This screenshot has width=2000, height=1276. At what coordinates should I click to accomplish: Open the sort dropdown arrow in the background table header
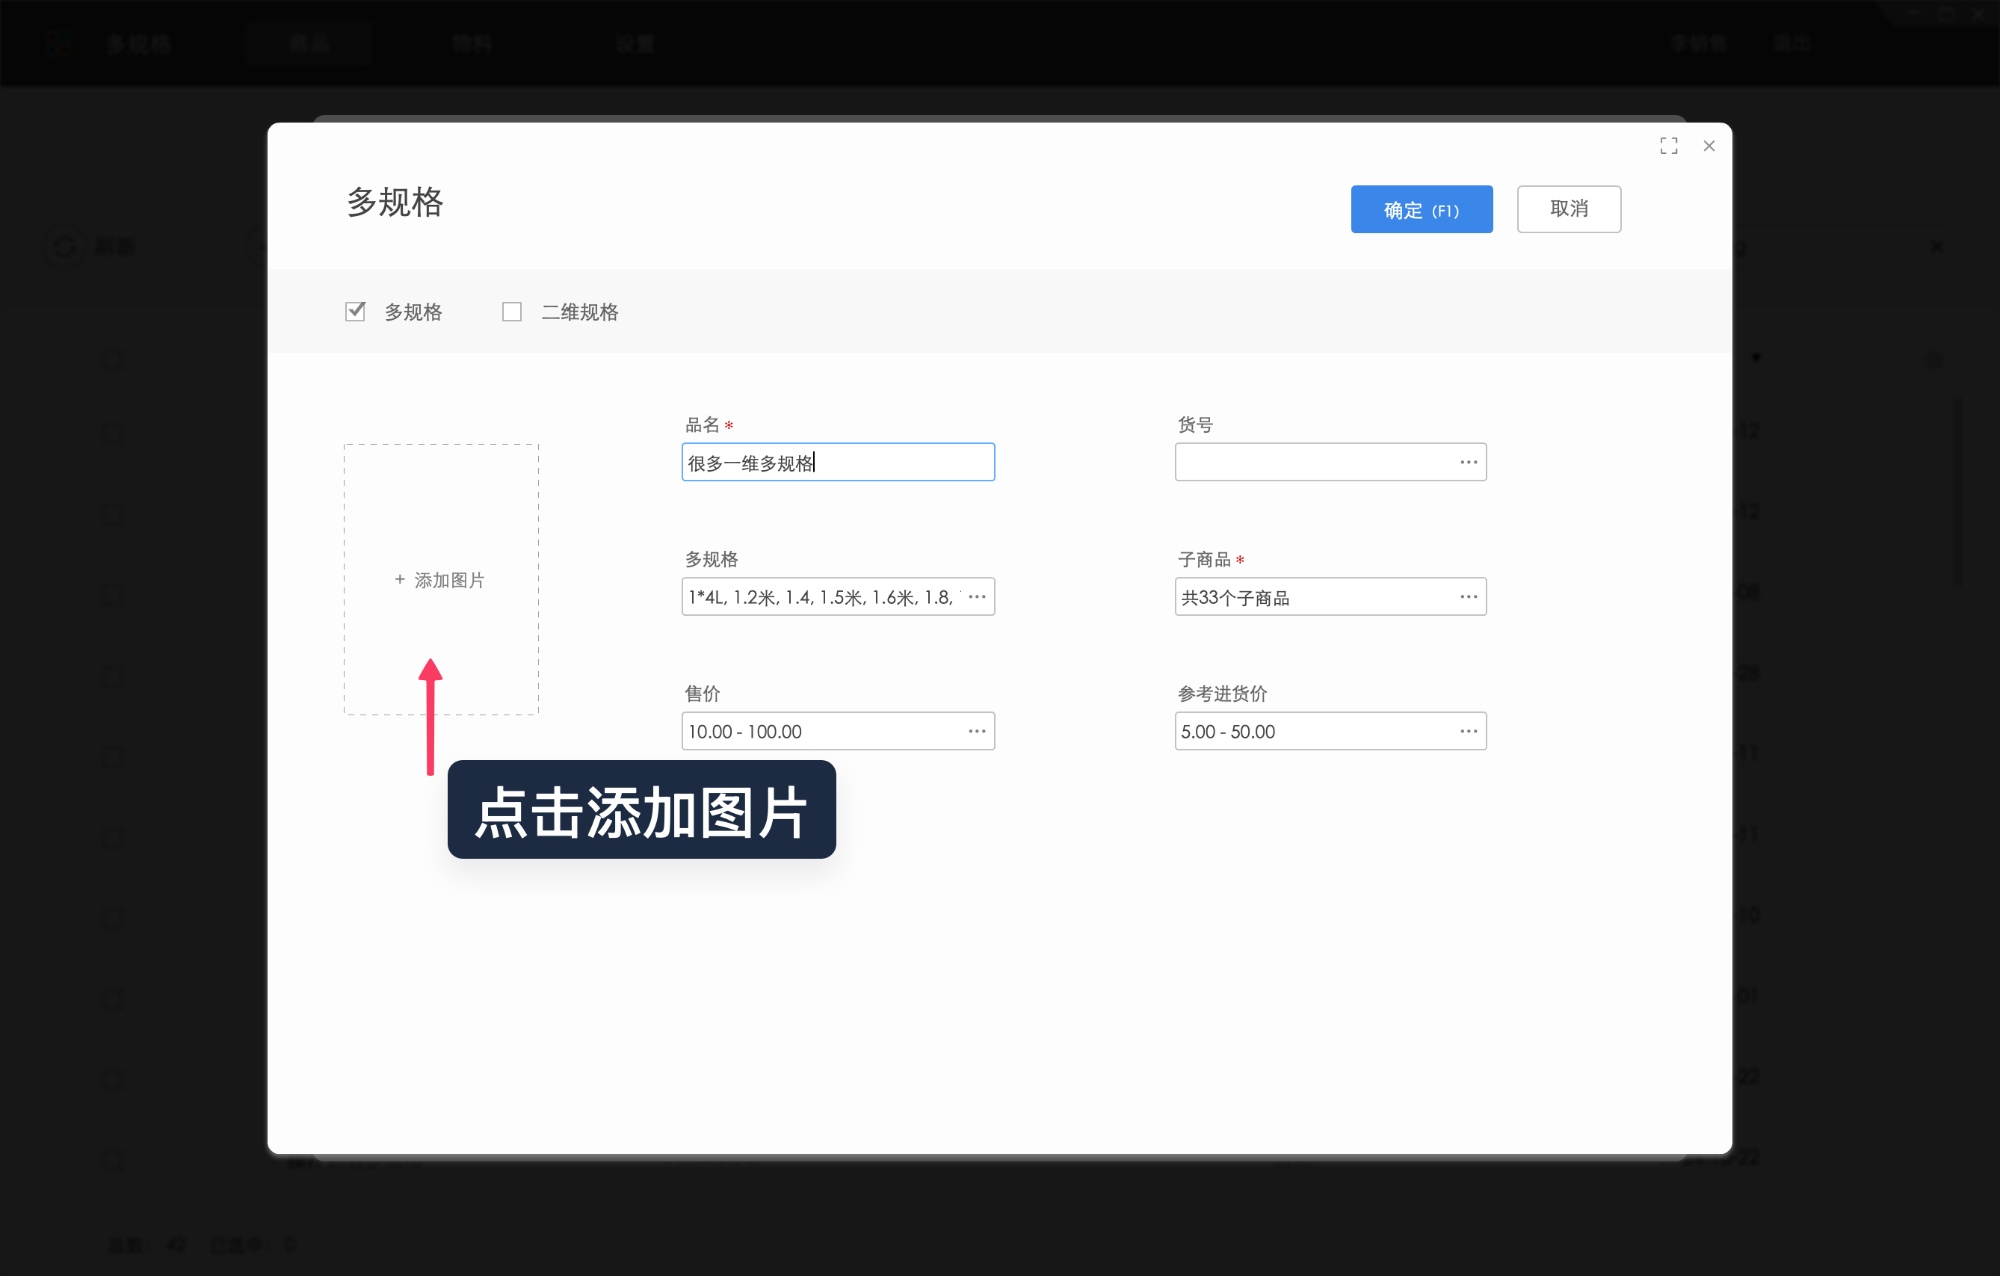(1757, 357)
